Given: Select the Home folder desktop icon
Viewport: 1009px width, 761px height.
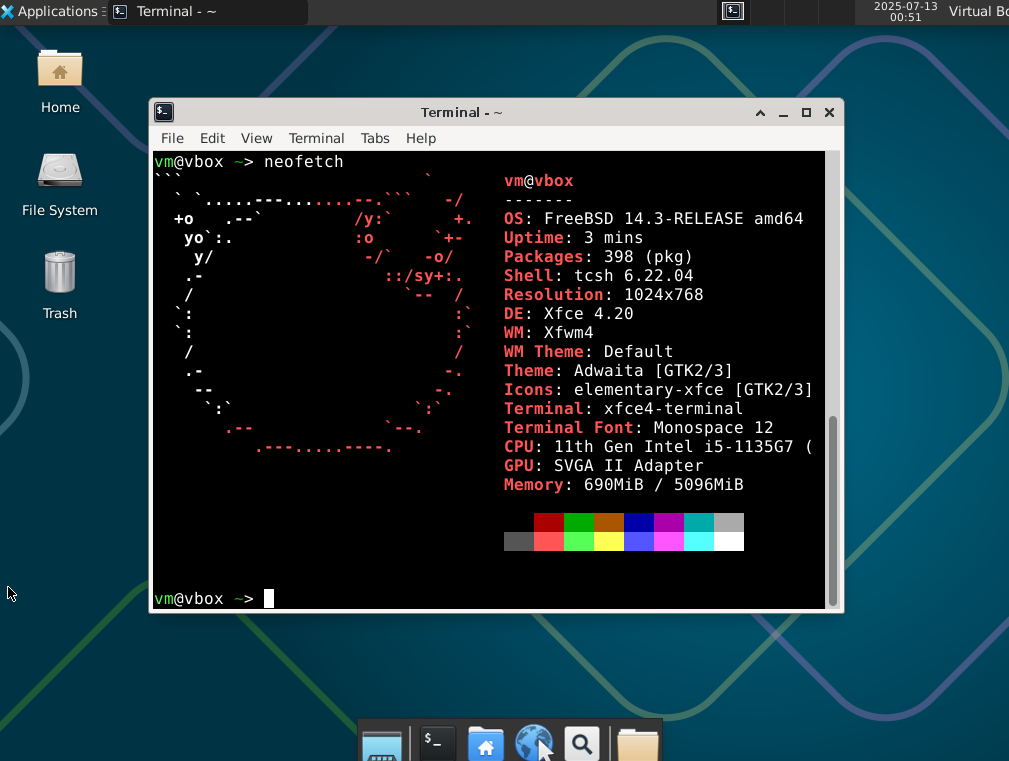Looking at the screenshot, I should 60,82.
